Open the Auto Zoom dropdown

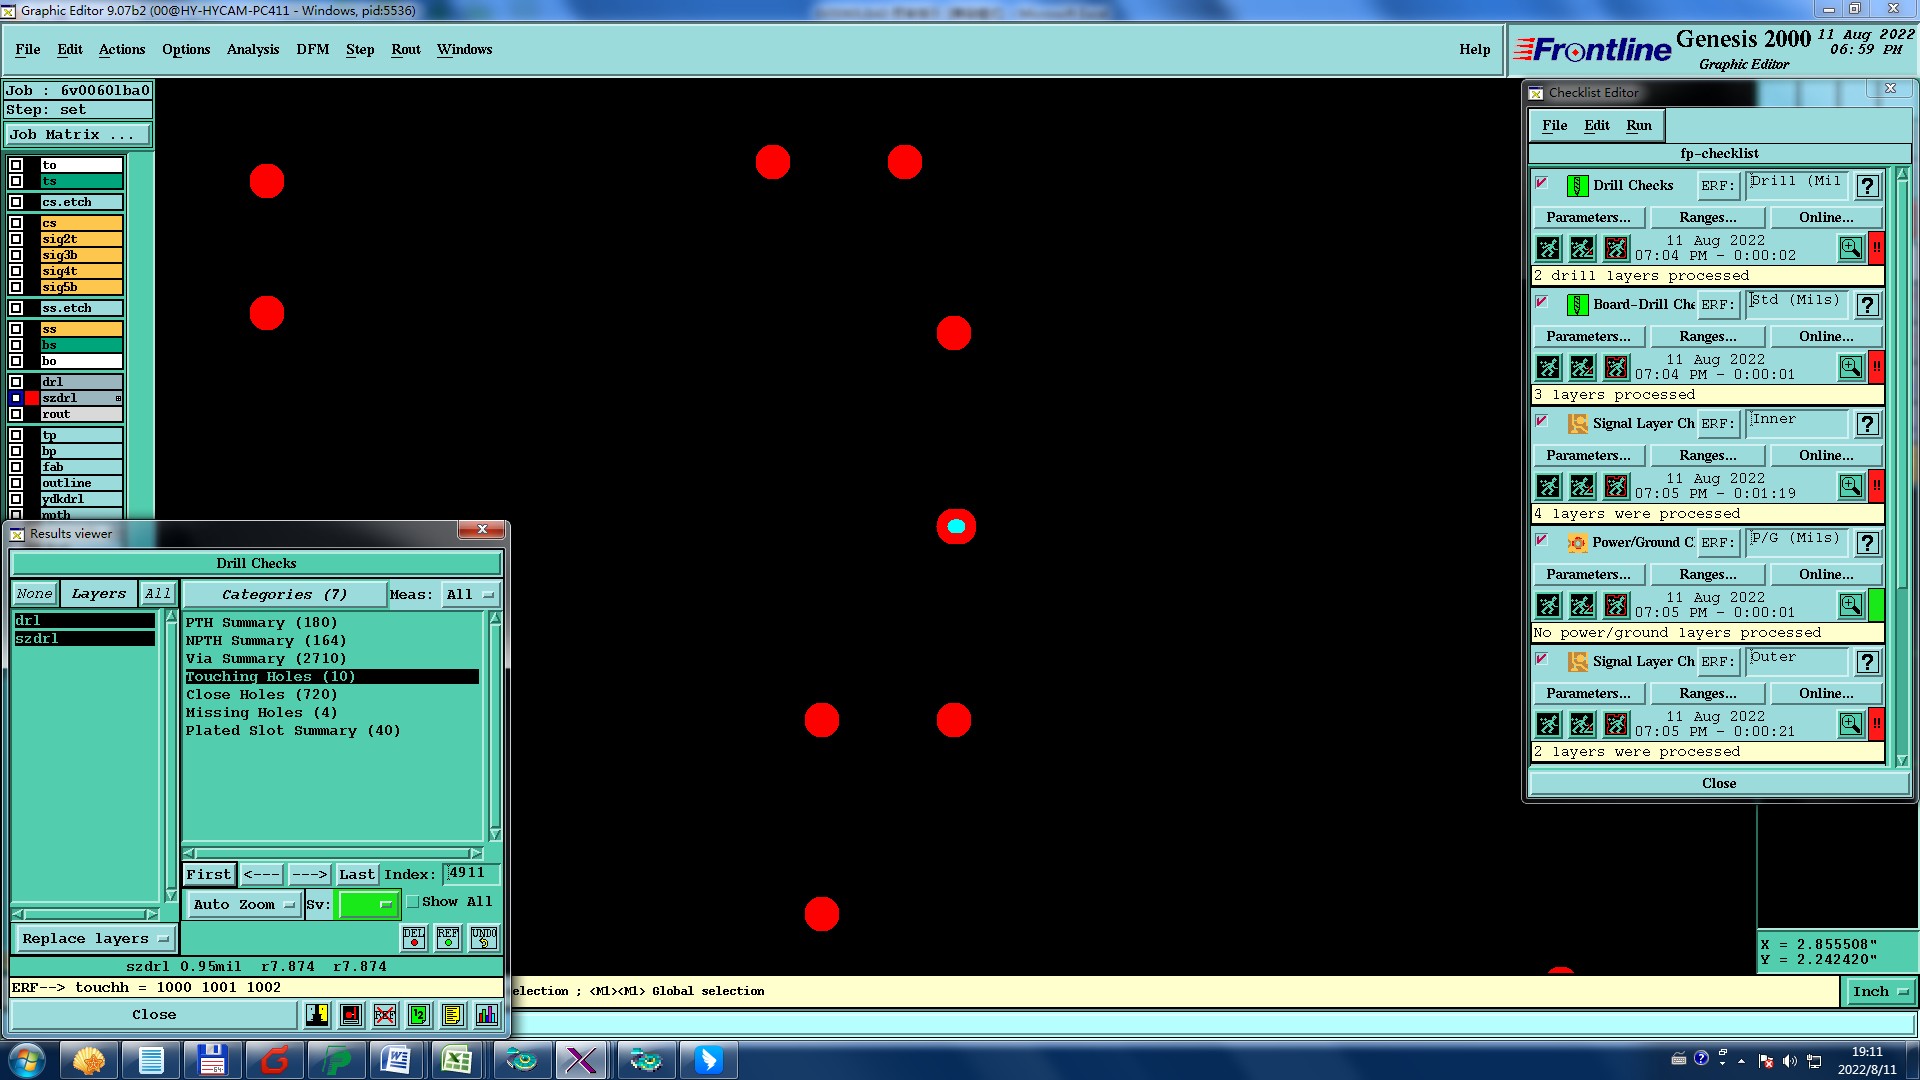click(244, 904)
